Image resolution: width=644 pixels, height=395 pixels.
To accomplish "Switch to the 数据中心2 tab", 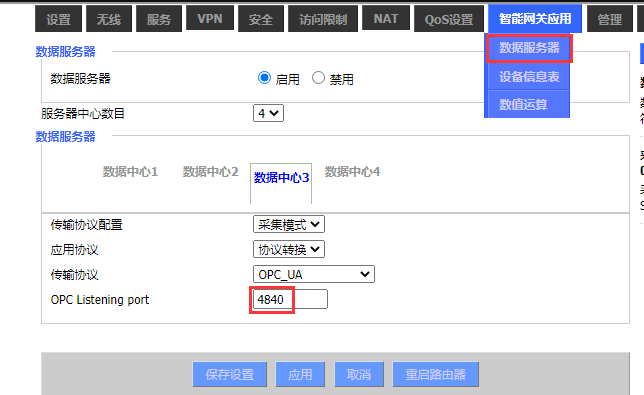I will click(210, 172).
